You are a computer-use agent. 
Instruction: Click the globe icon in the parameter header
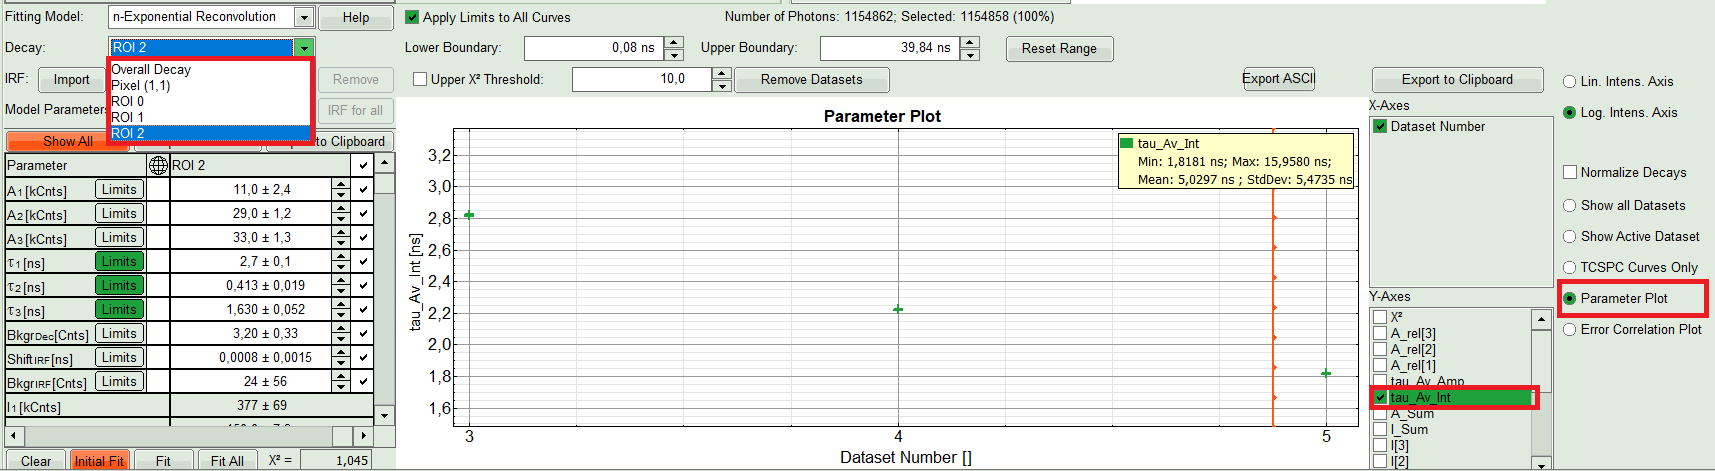pos(158,165)
